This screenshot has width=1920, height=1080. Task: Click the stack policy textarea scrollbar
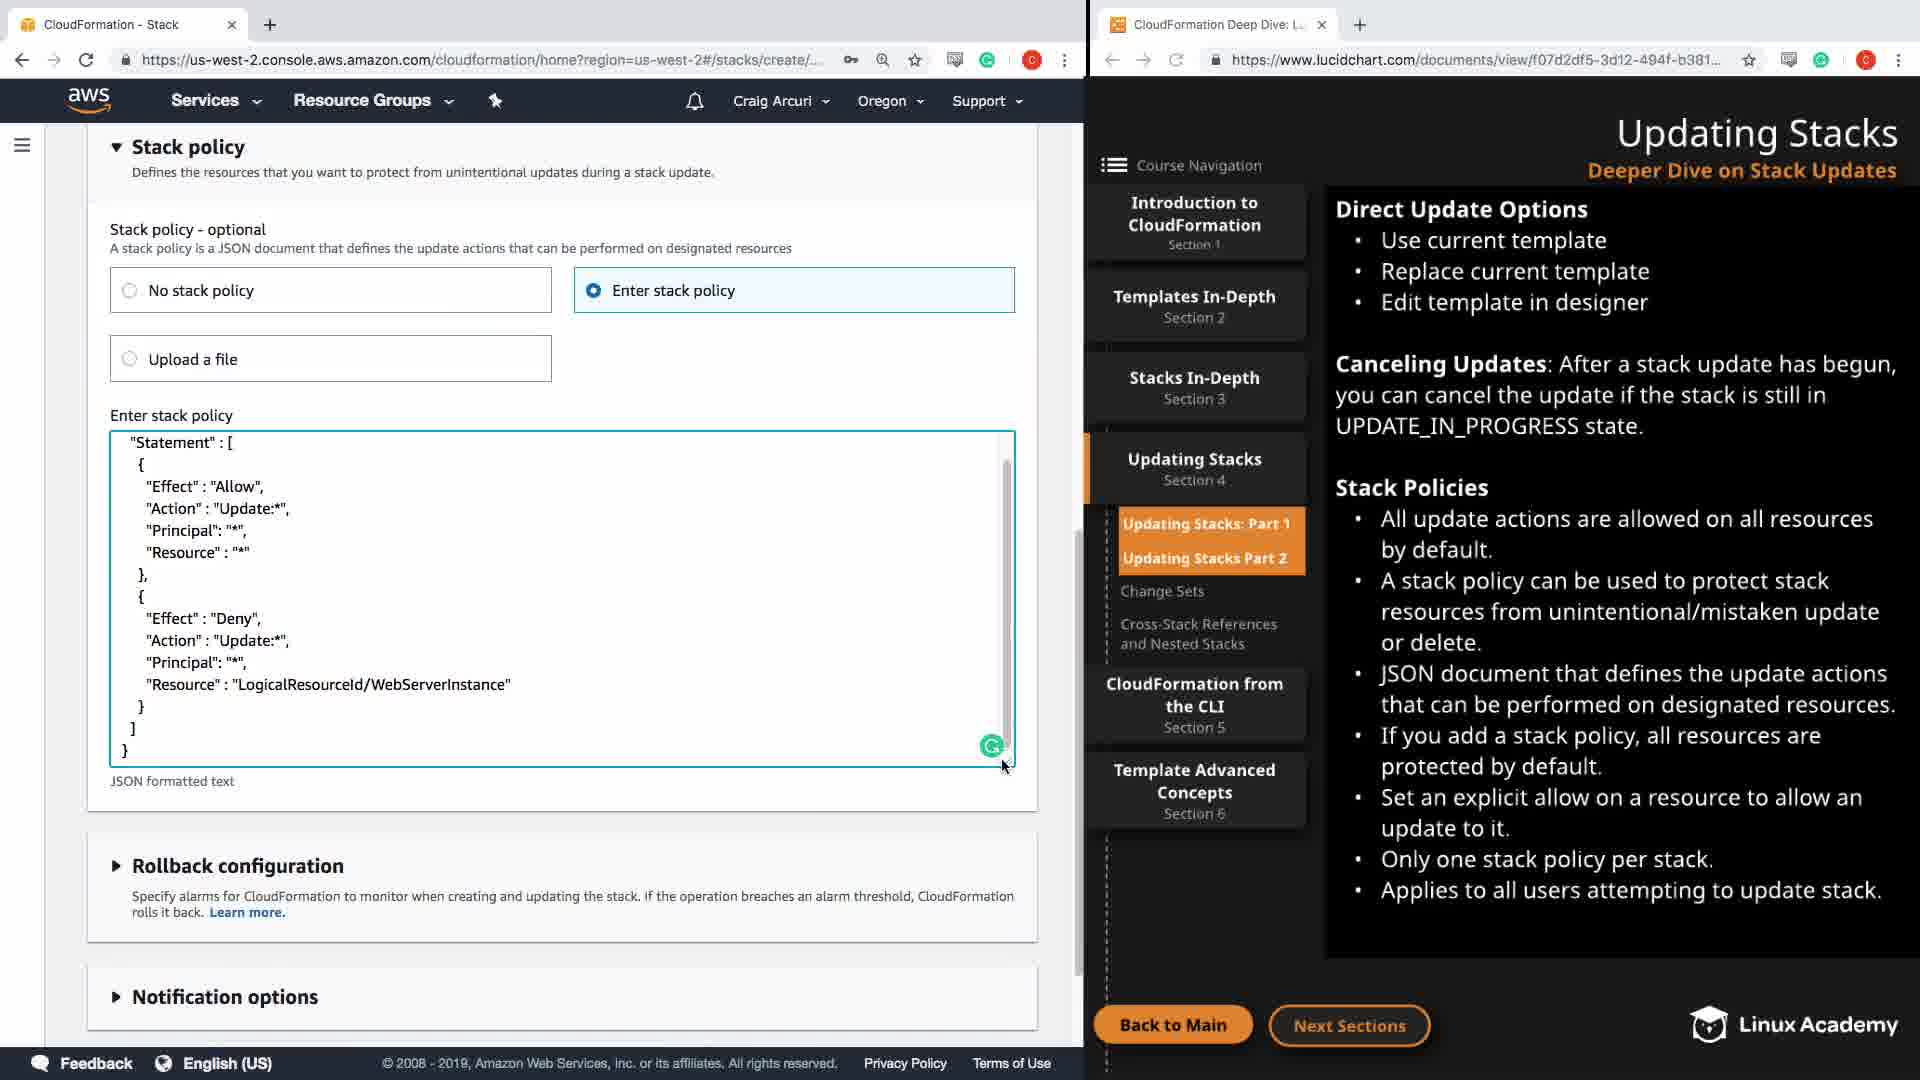coord(1006,600)
